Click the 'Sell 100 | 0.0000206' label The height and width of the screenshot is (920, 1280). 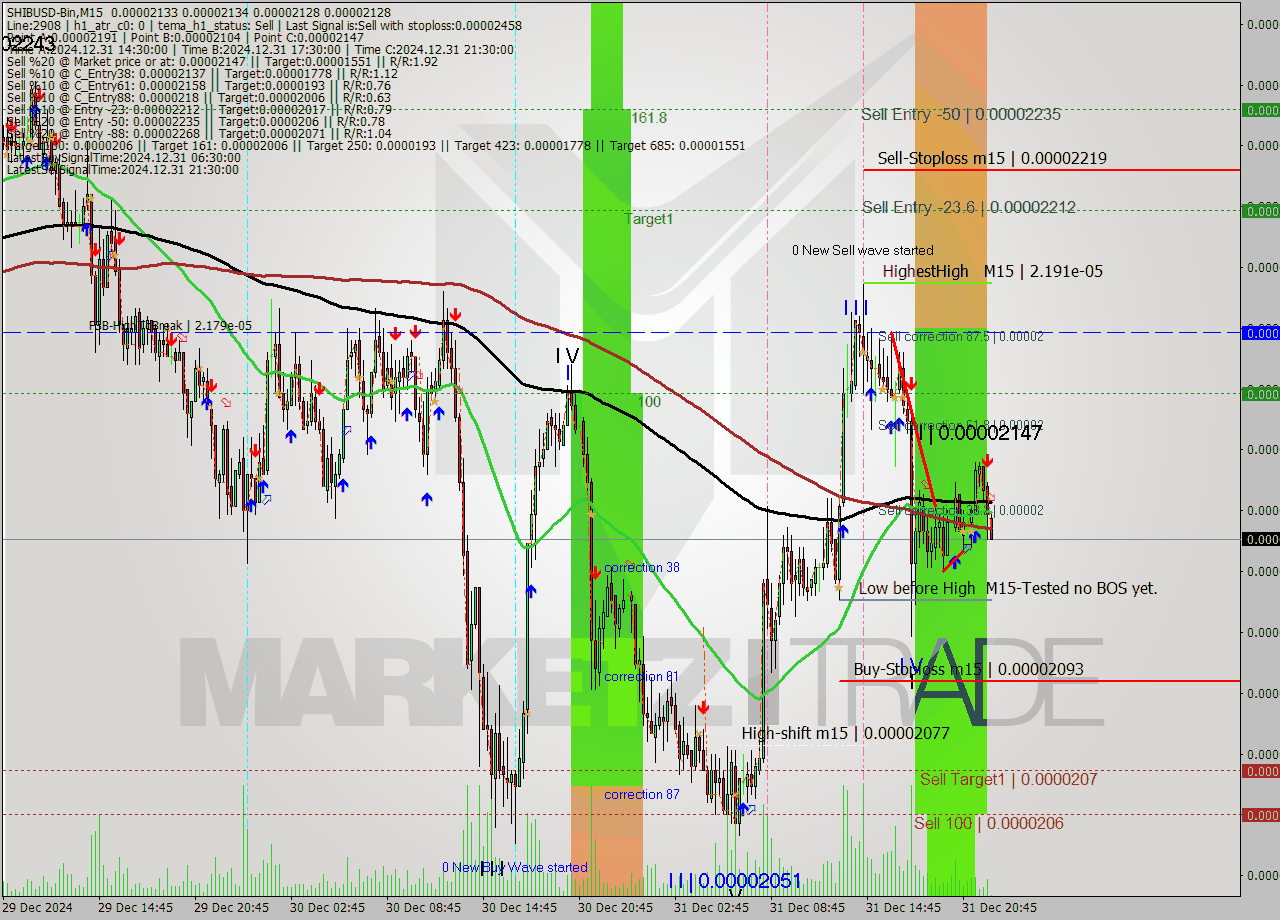(x=988, y=823)
